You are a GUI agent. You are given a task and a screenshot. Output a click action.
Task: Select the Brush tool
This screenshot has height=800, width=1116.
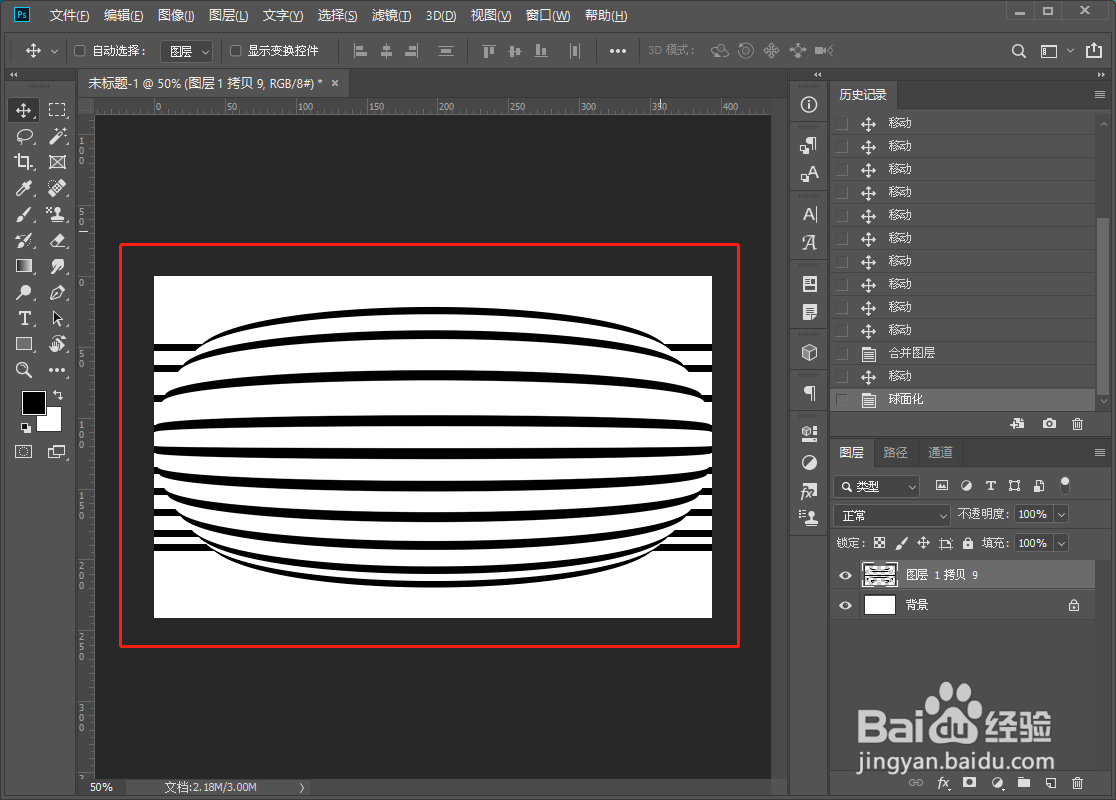(24, 214)
